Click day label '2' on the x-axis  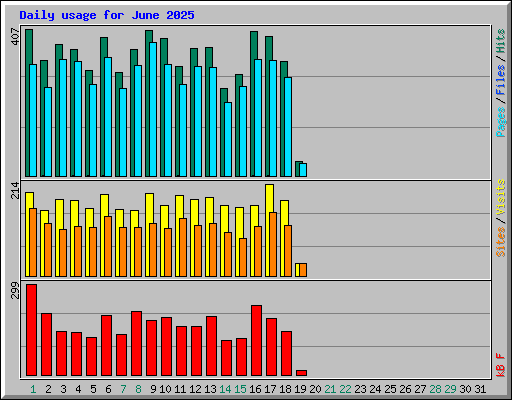click(x=48, y=389)
